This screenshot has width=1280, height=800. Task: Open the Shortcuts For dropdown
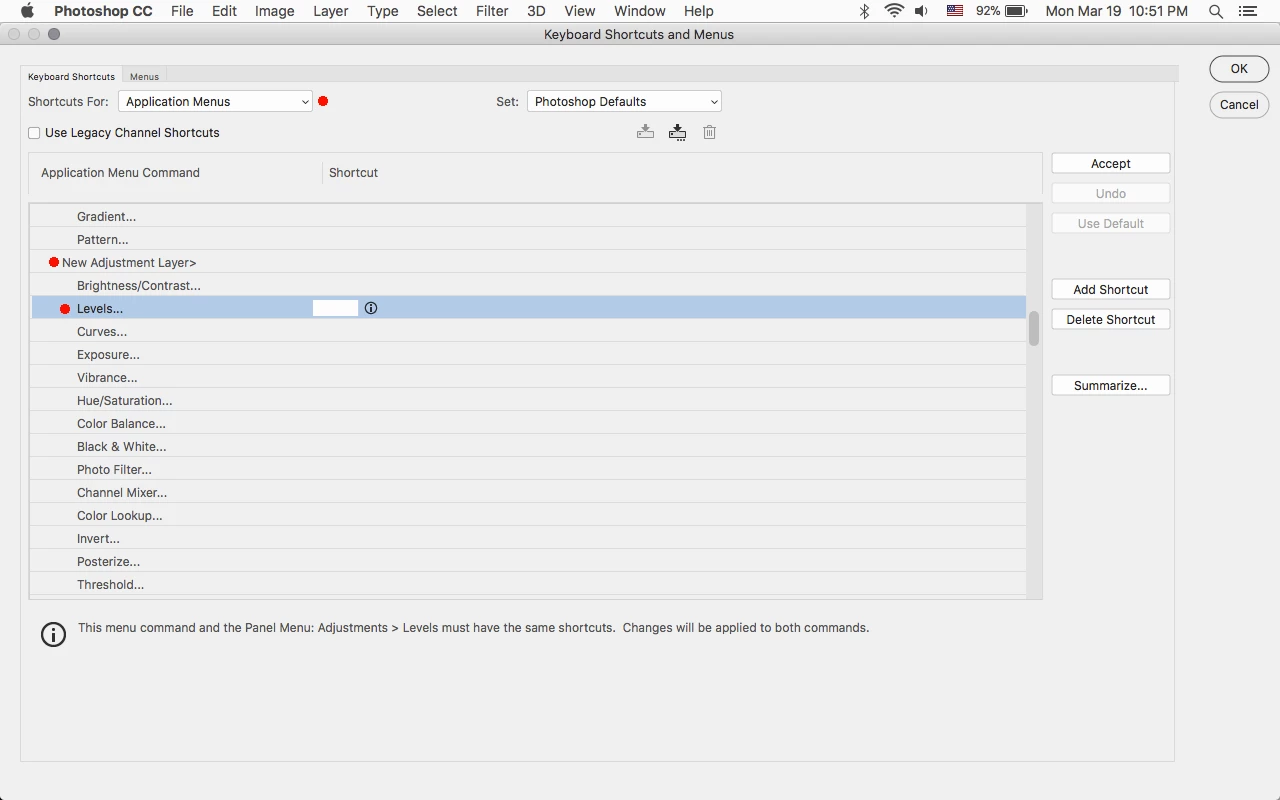215,101
